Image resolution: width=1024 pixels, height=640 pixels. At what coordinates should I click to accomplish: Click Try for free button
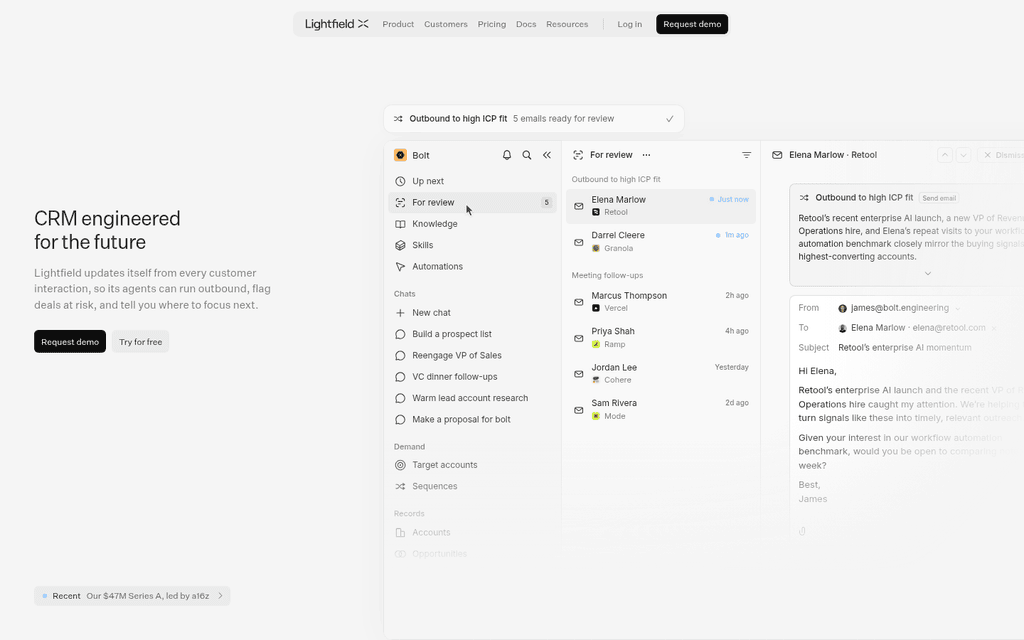tap(140, 342)
